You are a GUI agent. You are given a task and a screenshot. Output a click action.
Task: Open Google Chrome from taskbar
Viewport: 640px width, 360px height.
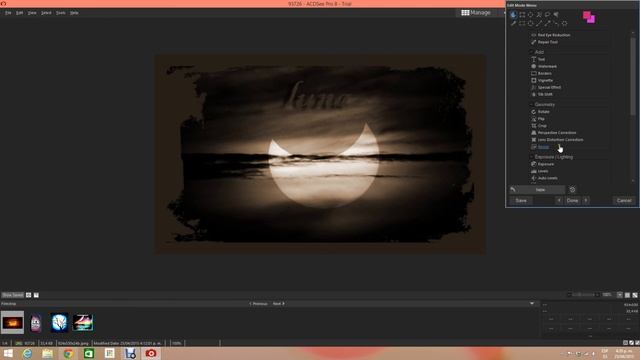point(68,353)
